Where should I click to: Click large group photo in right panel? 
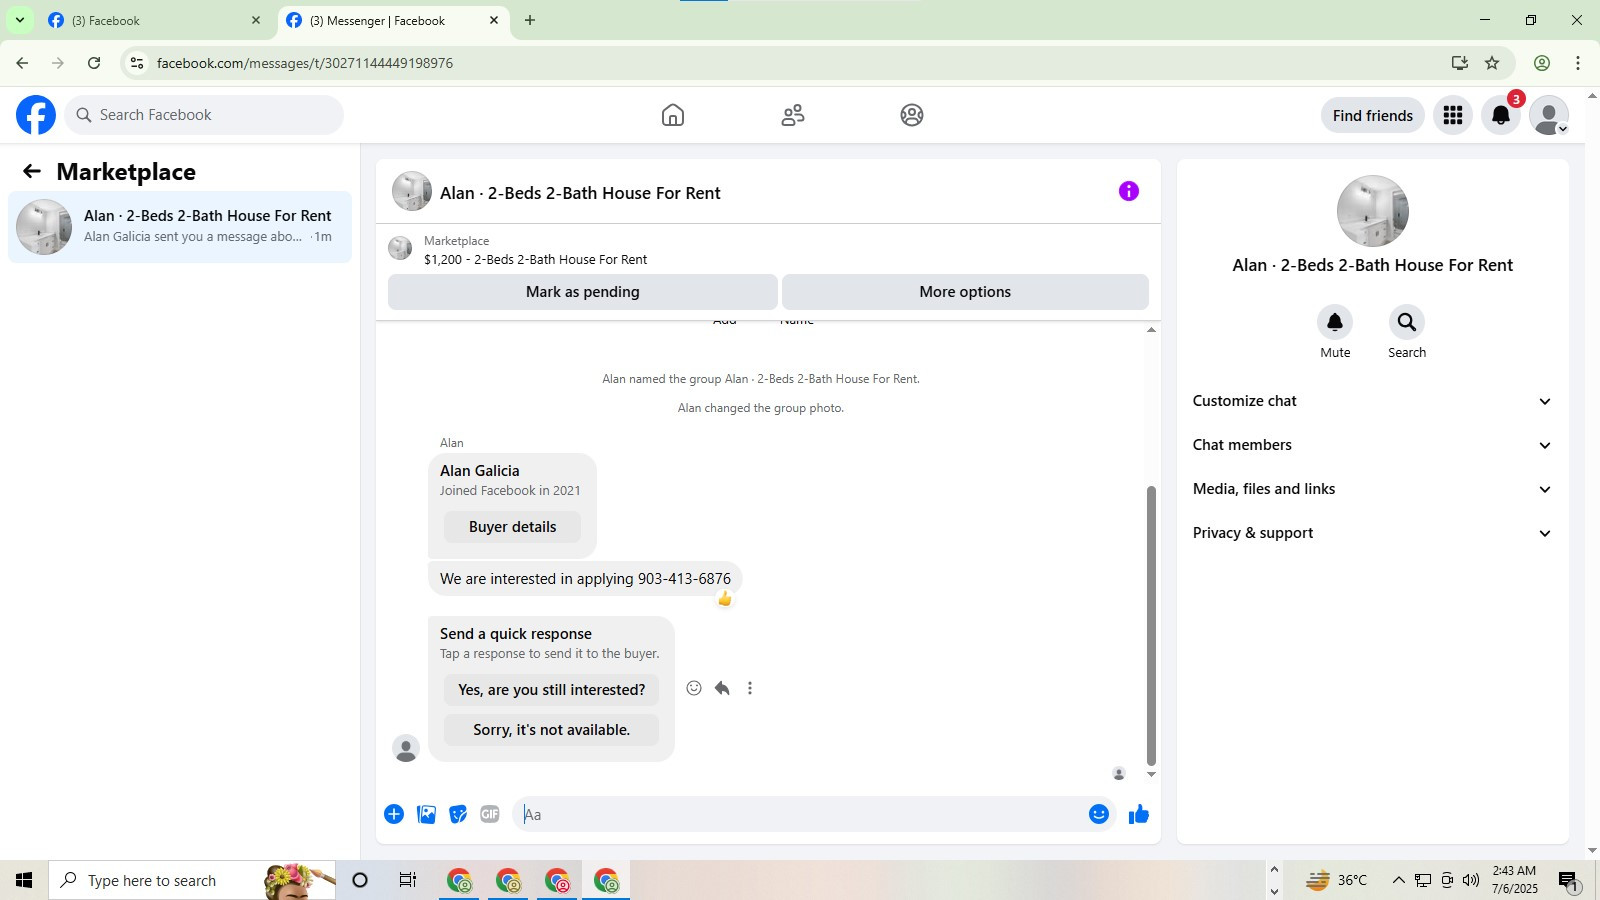tap(1373, 211)
